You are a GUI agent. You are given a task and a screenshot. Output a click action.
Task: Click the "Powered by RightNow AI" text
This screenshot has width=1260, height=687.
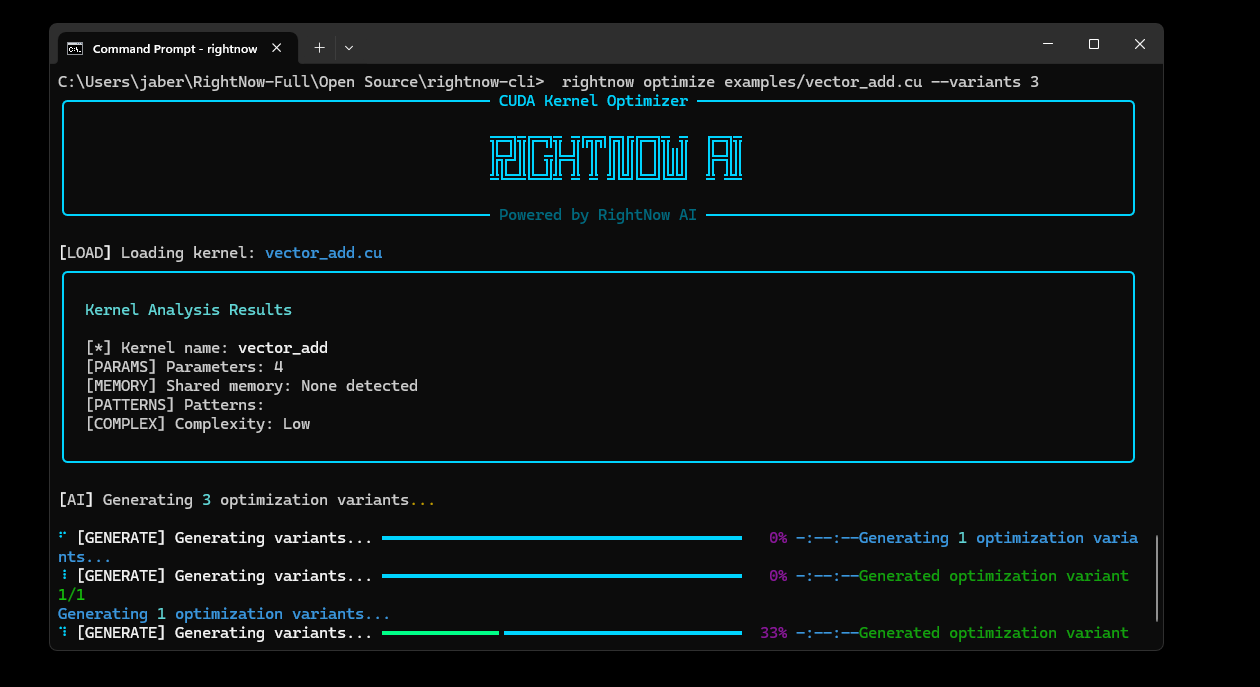coord(598,215)
